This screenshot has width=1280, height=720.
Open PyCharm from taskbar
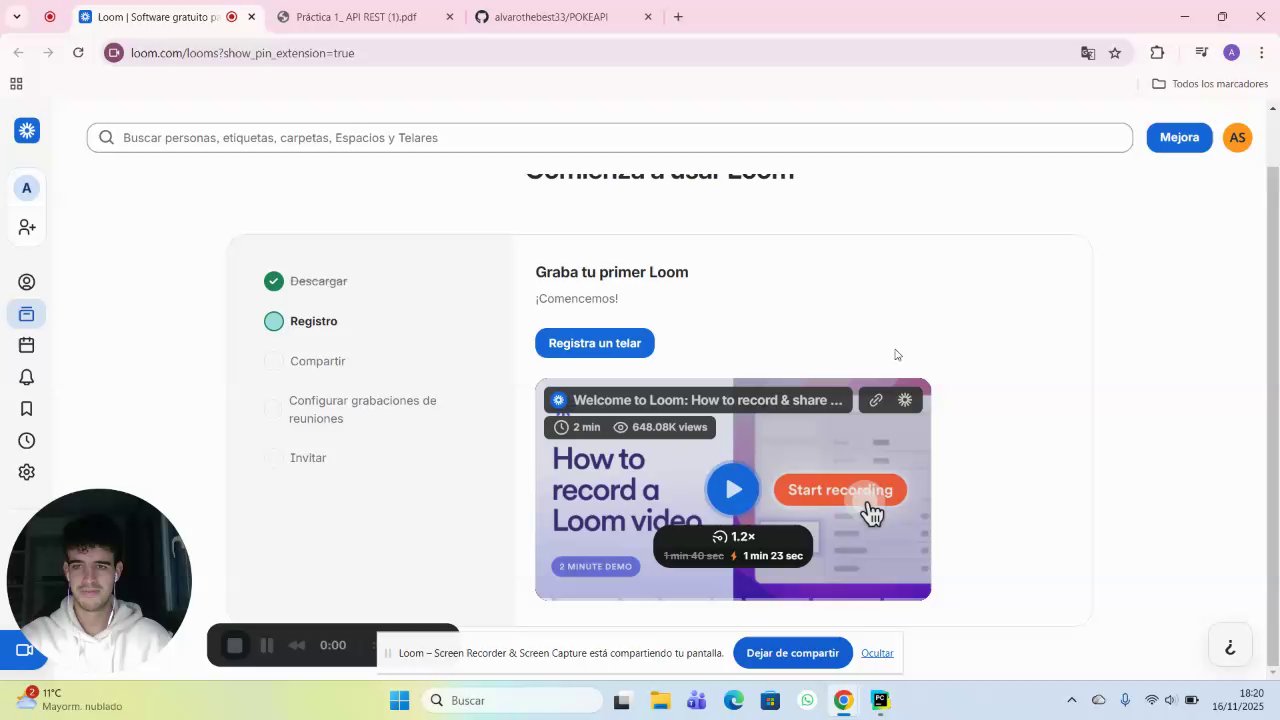880,700
